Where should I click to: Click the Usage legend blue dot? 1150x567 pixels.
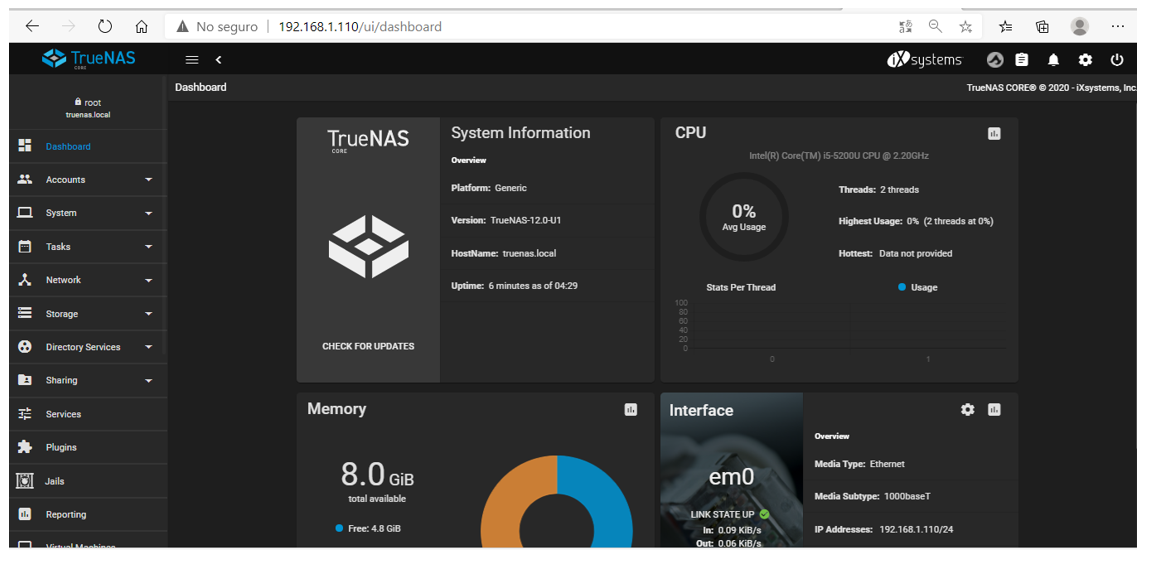coord(902,288)
